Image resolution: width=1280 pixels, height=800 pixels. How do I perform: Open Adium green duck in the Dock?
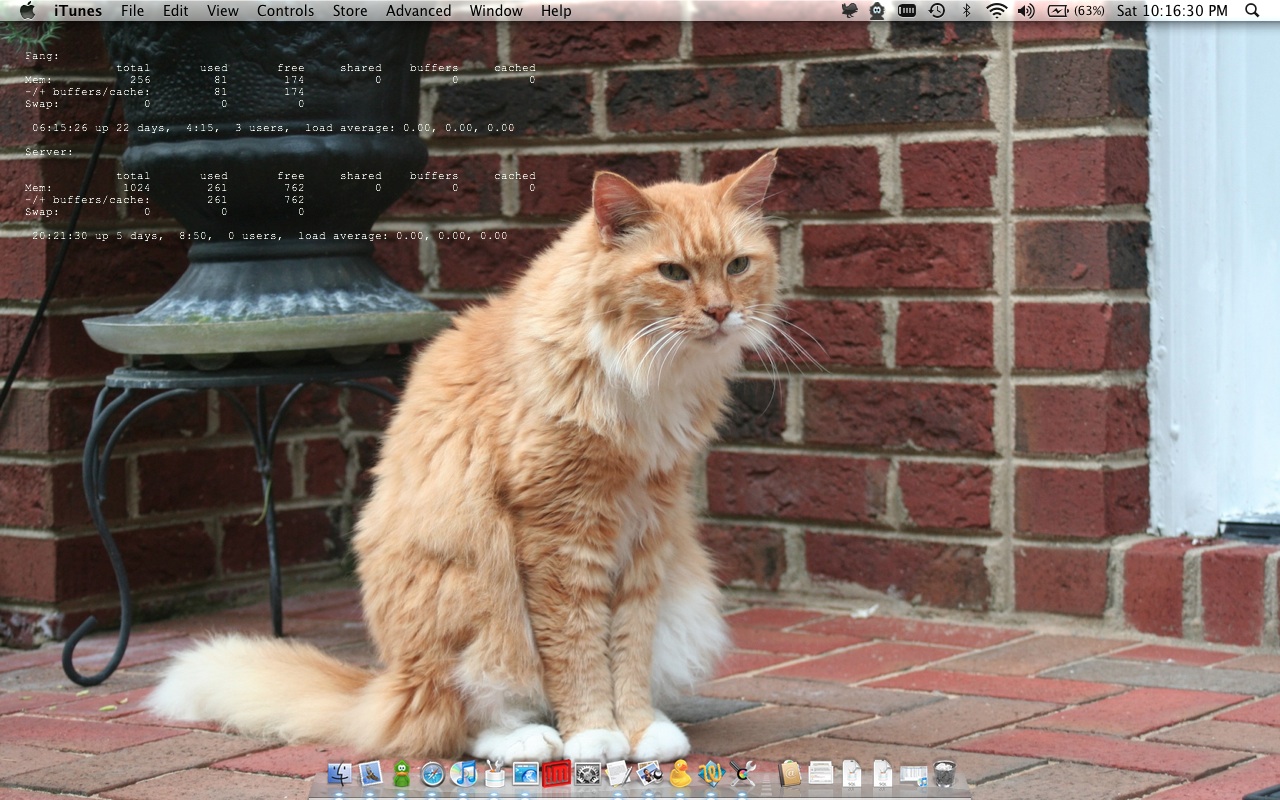[402, 772]
